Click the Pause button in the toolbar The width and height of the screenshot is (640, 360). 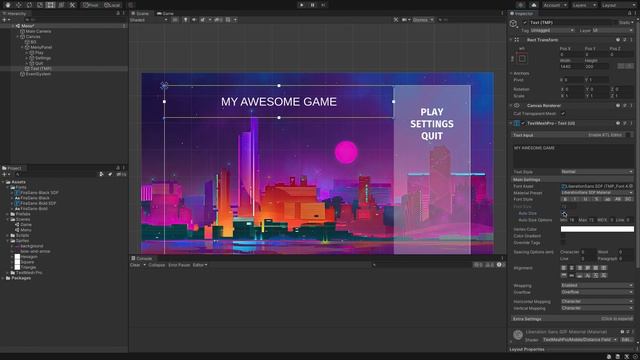point(313,5)
